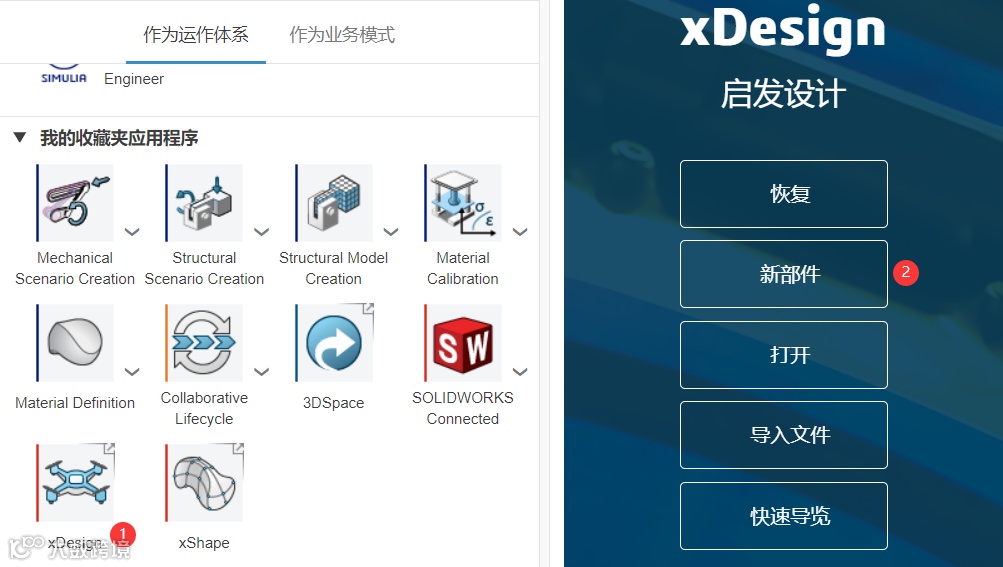Click the 打开 button
The height and width of the screenshot is (567, 1003).
click(784, 355)
